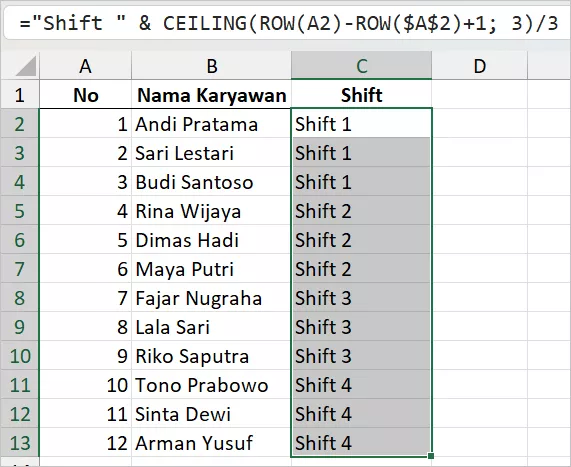Select the cell 'Budi Santoso'
The image size is (571, 467).
pos(211,182)
